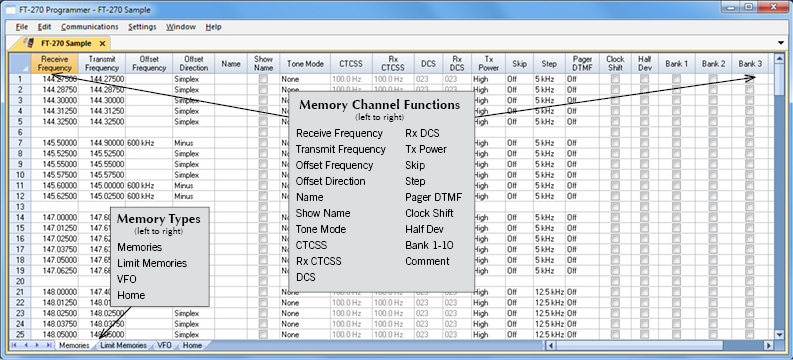
Task: Click the vertical scrollbar thumb
Action: click(779, 79)
